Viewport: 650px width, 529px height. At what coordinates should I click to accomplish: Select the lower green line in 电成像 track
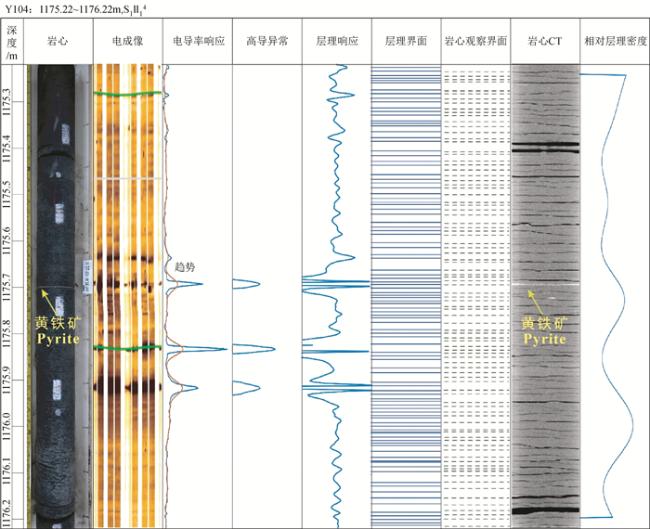pos(127,348)
